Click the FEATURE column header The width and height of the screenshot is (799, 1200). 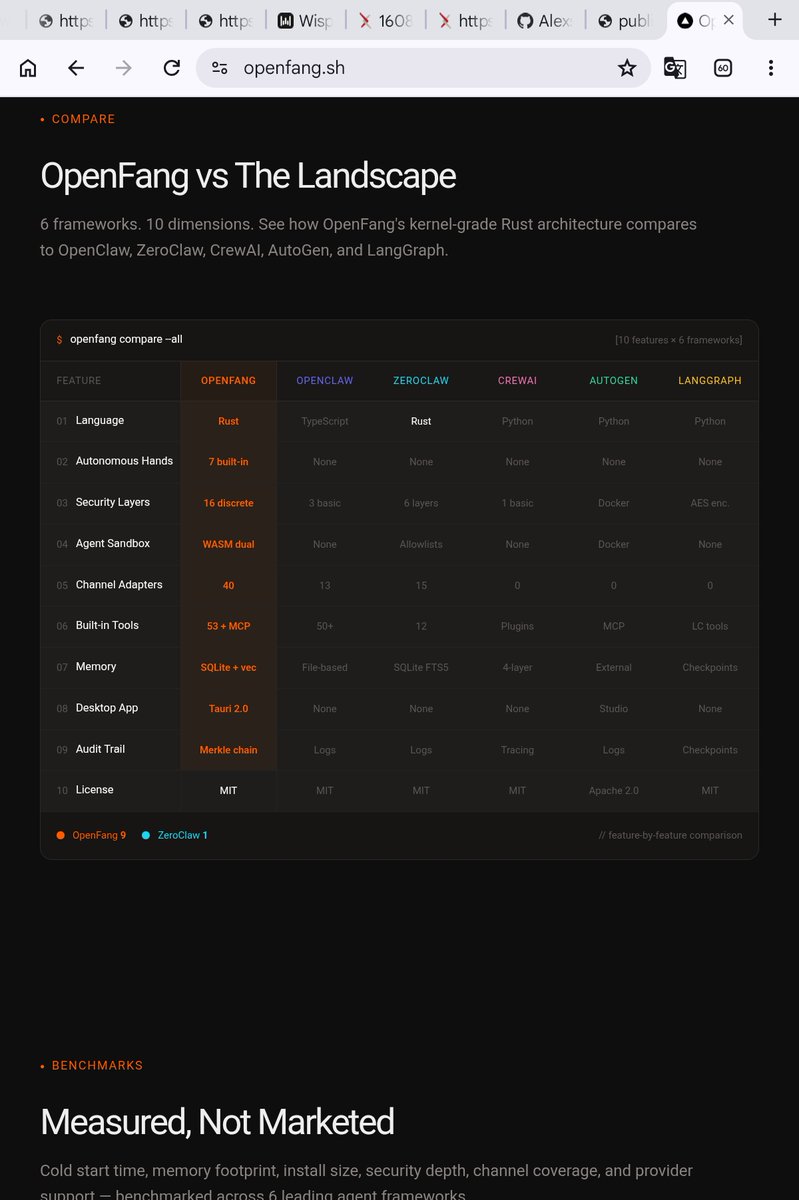pos(79,381)
